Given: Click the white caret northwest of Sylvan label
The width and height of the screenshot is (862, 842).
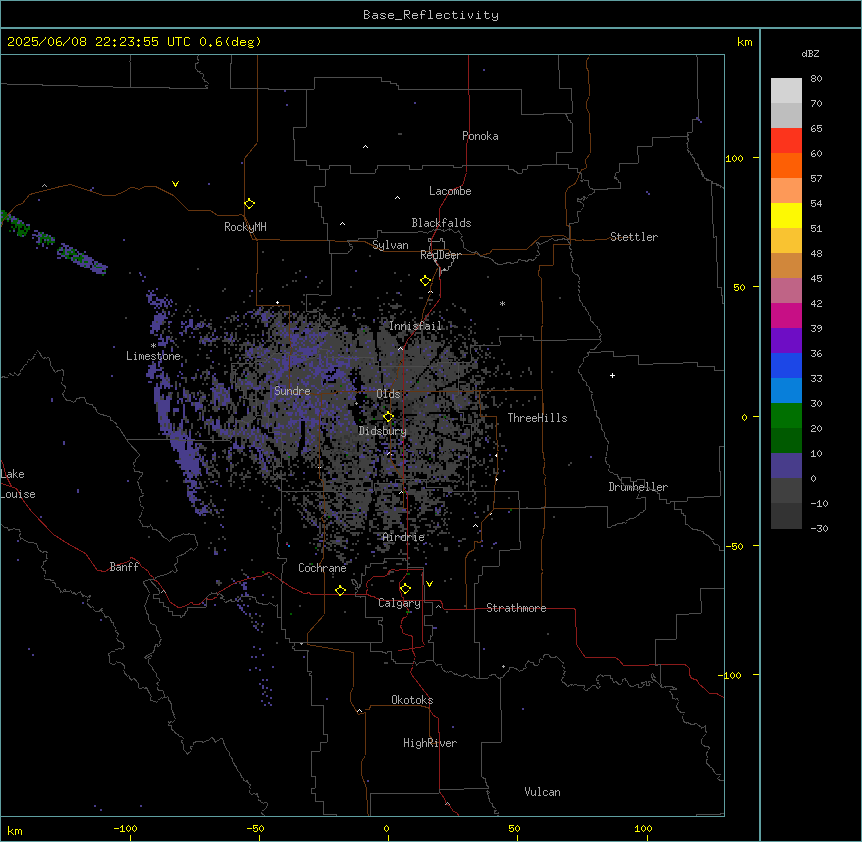Looking at the screenshot, I should (342, 224).
